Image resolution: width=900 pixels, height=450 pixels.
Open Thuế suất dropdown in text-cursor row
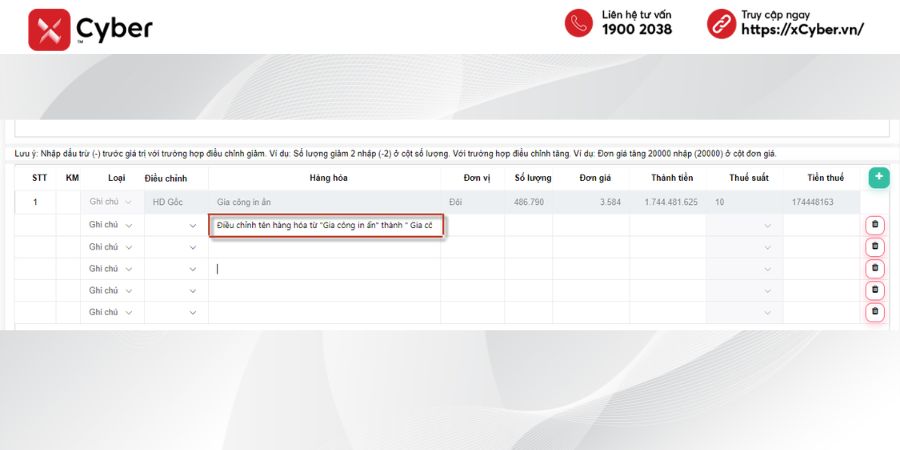click(x=744, y=269)
